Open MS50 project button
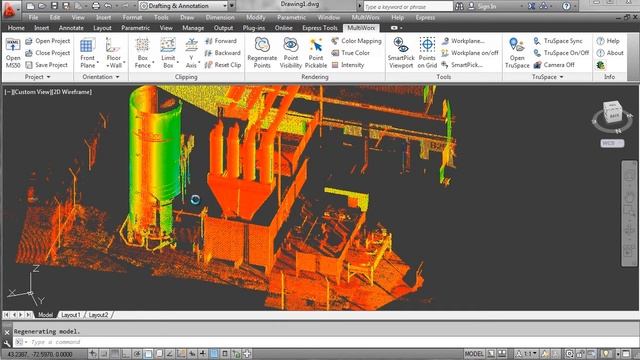Screen dimensions: 640x360 13,53
